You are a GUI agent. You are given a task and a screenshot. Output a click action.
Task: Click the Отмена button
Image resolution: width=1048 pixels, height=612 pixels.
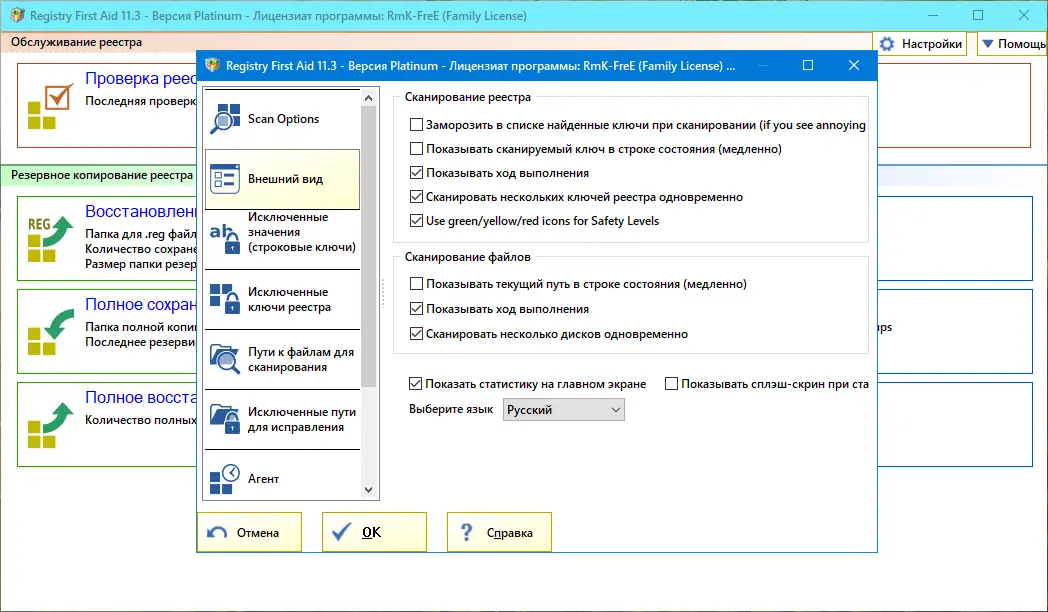tap(249, 532)
